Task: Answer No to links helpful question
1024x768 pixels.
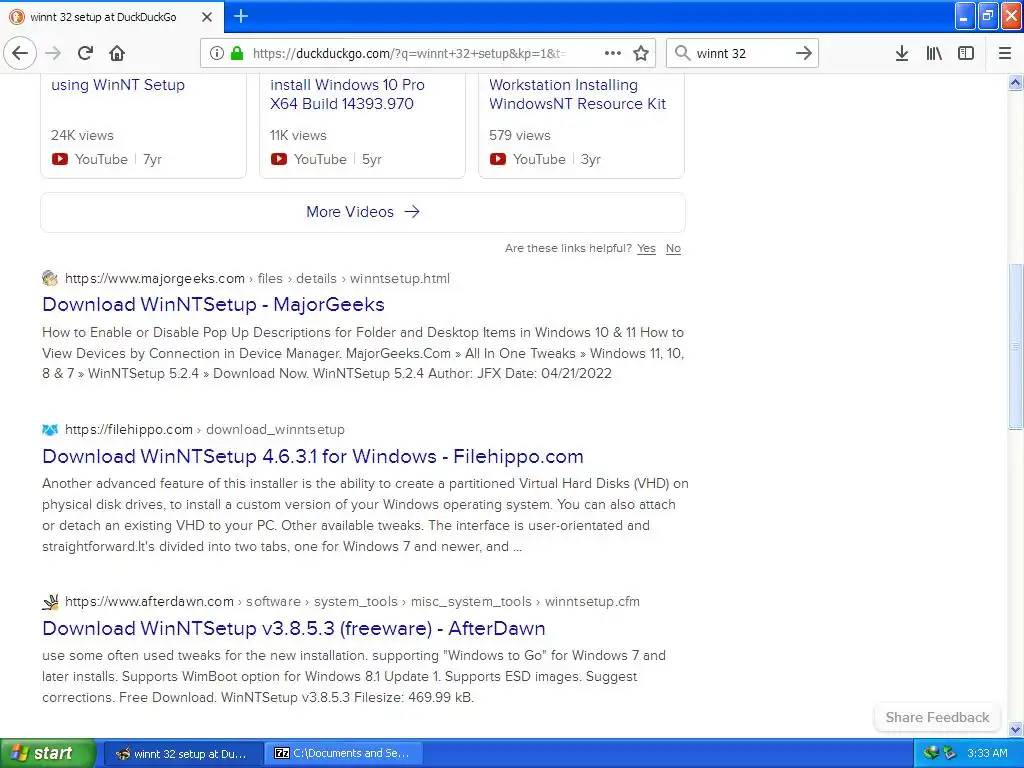Action: (673, 248)
